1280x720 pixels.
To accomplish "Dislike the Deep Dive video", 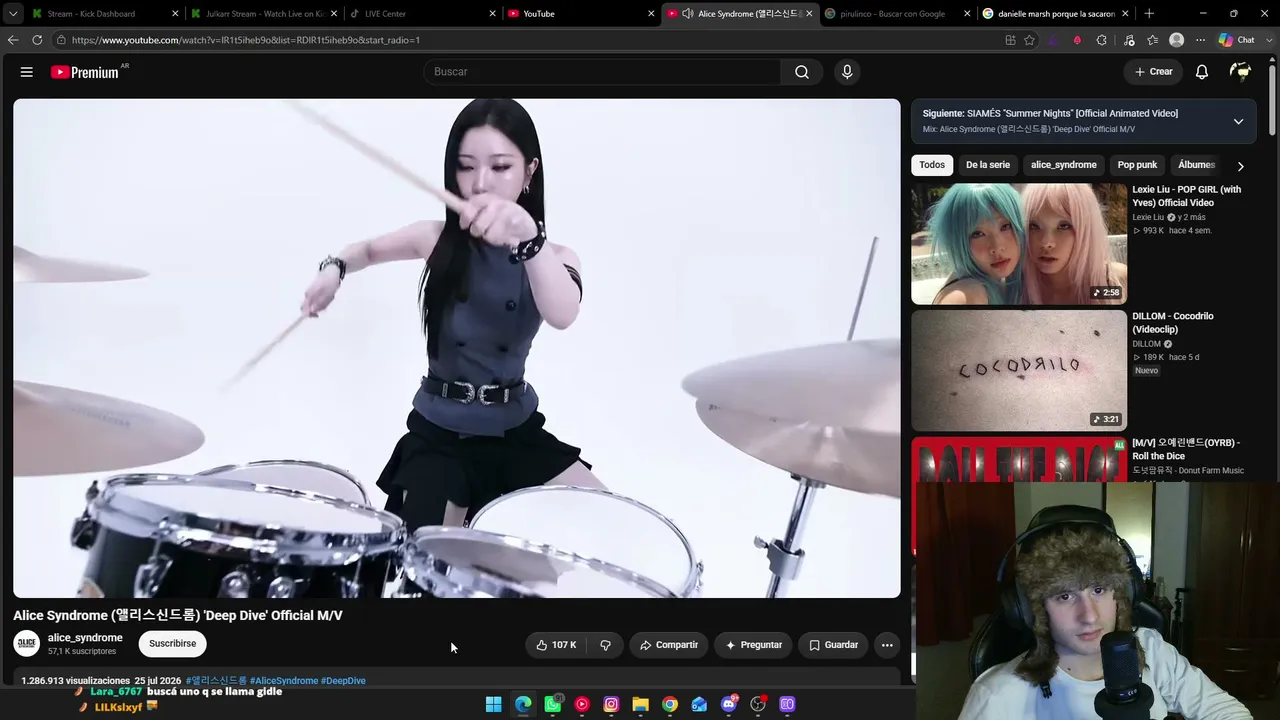I will 605,645.
